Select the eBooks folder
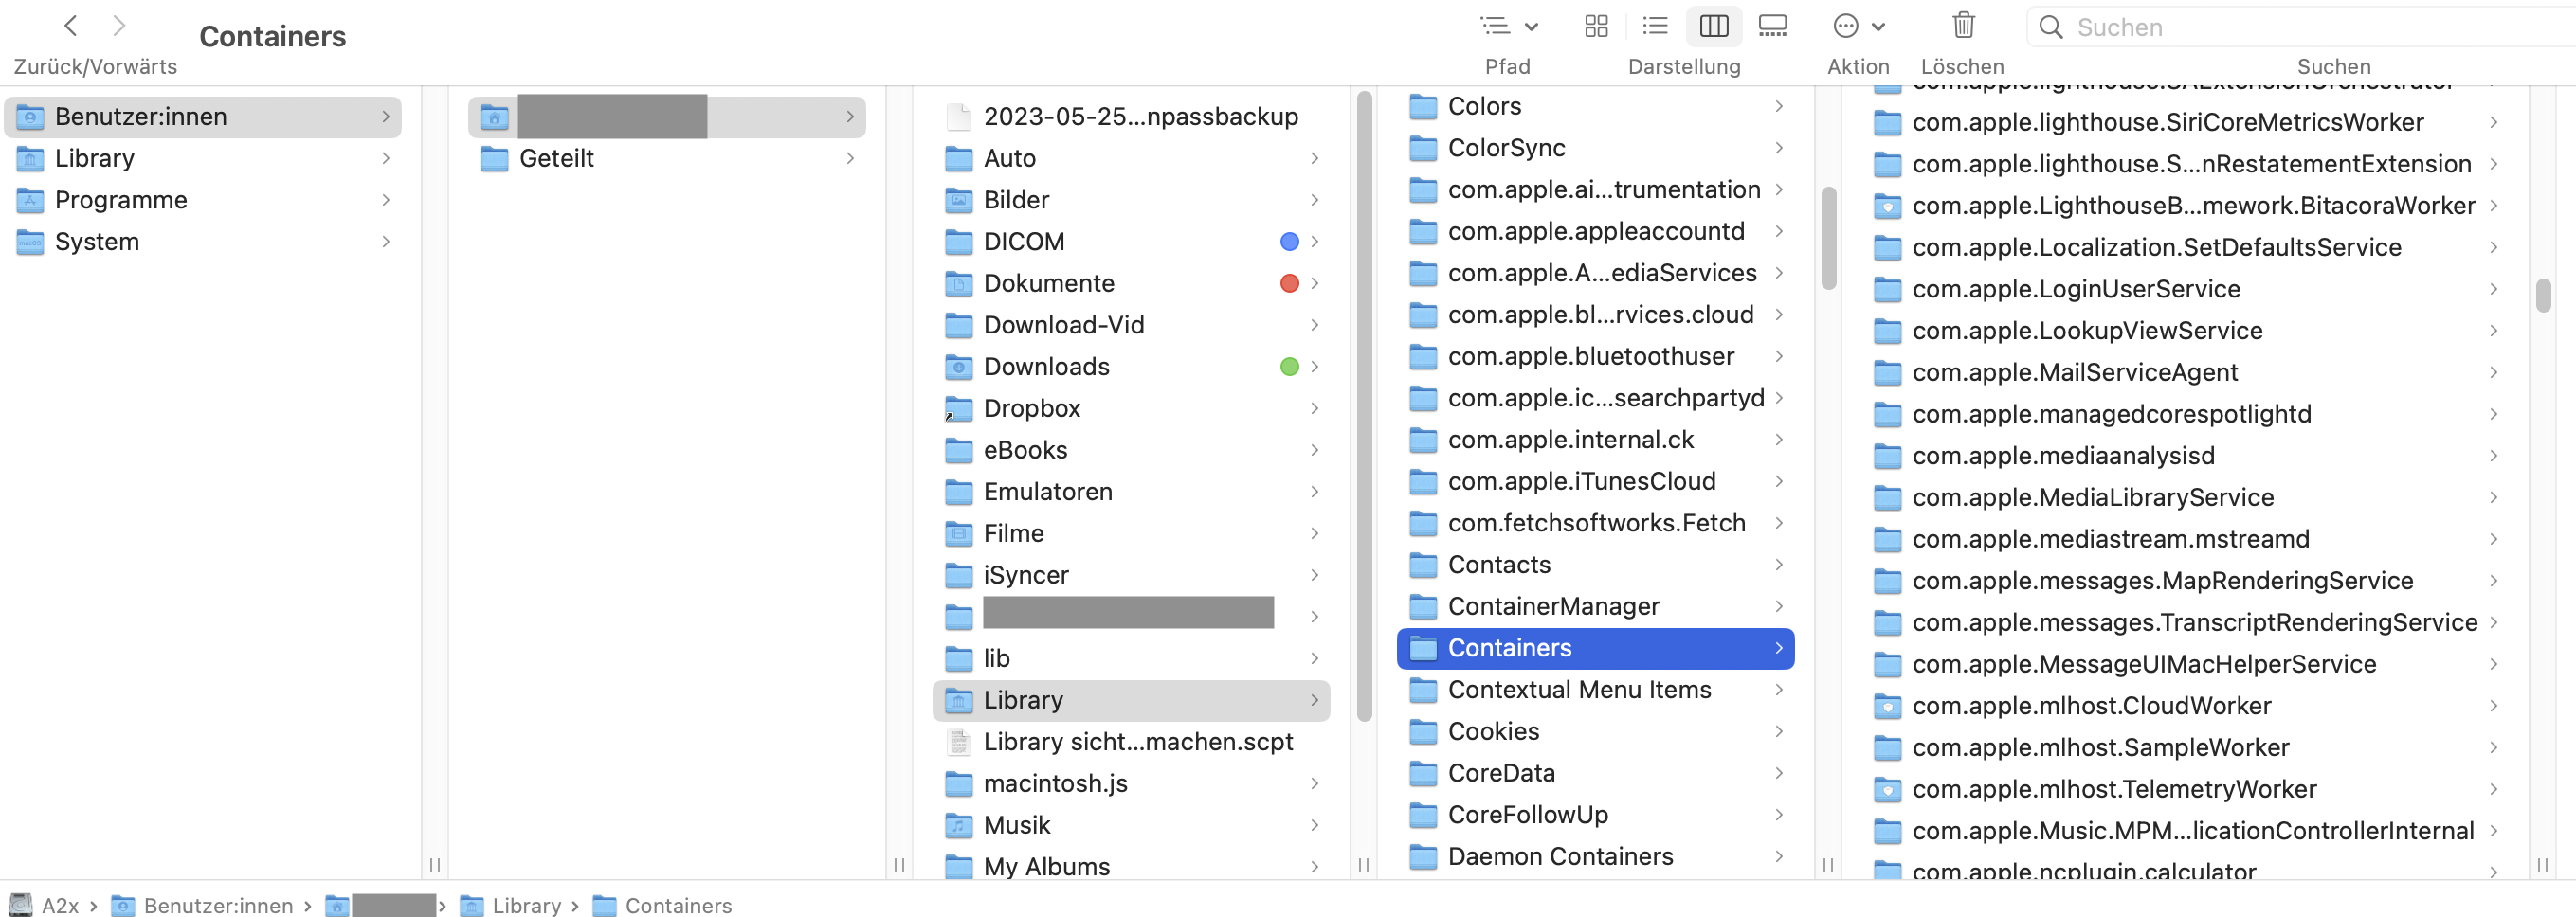 click(1131, 450)
